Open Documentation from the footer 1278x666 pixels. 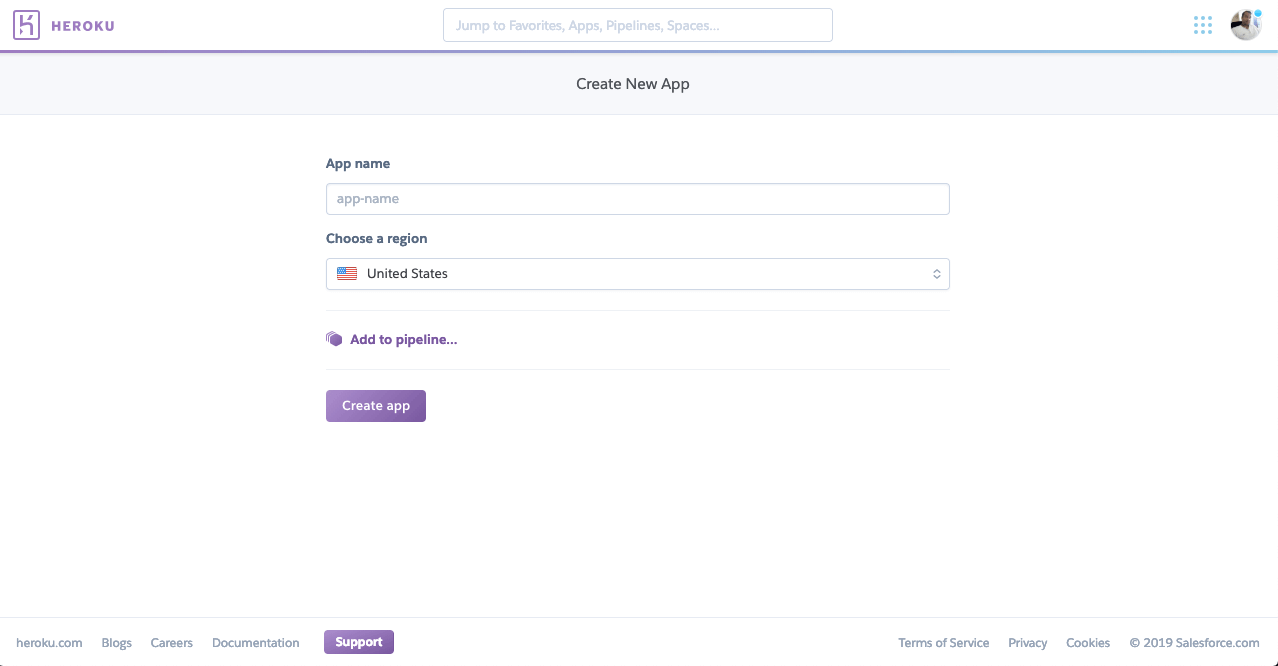[255, 643]
